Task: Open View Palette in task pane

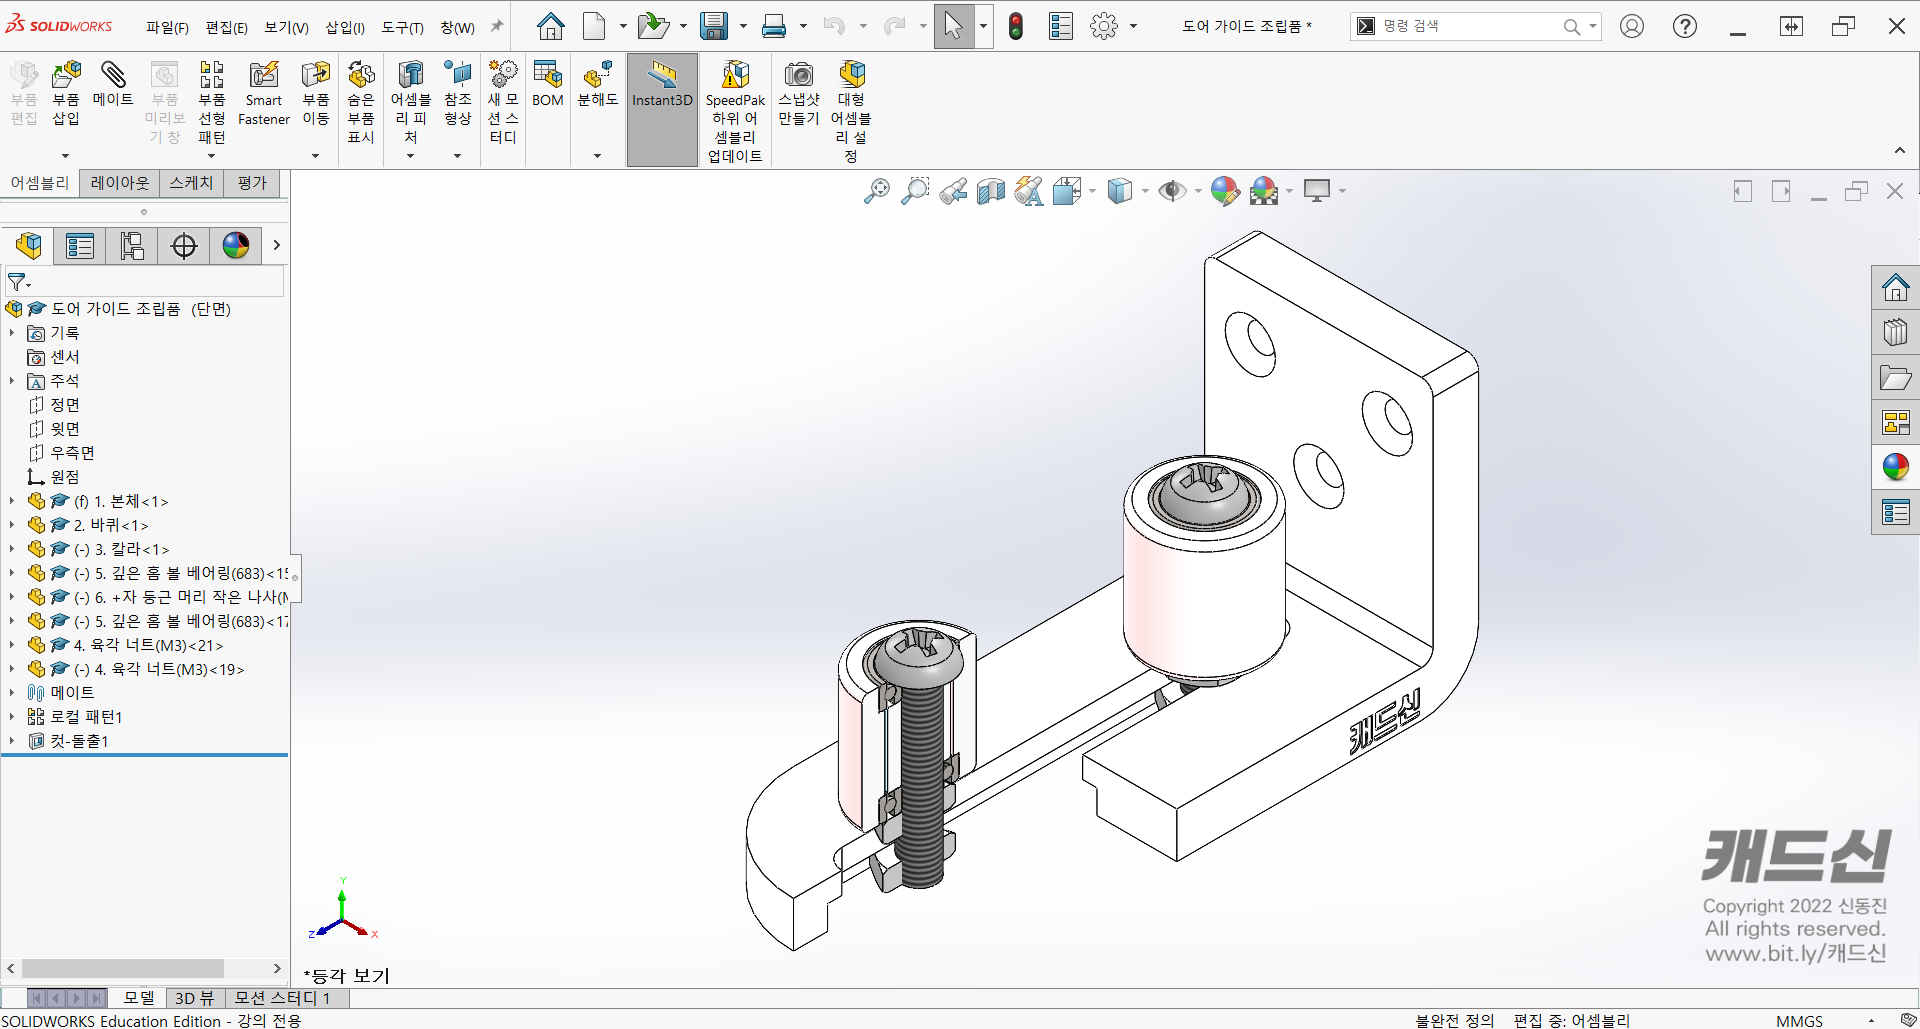Action: (1895, 422)
